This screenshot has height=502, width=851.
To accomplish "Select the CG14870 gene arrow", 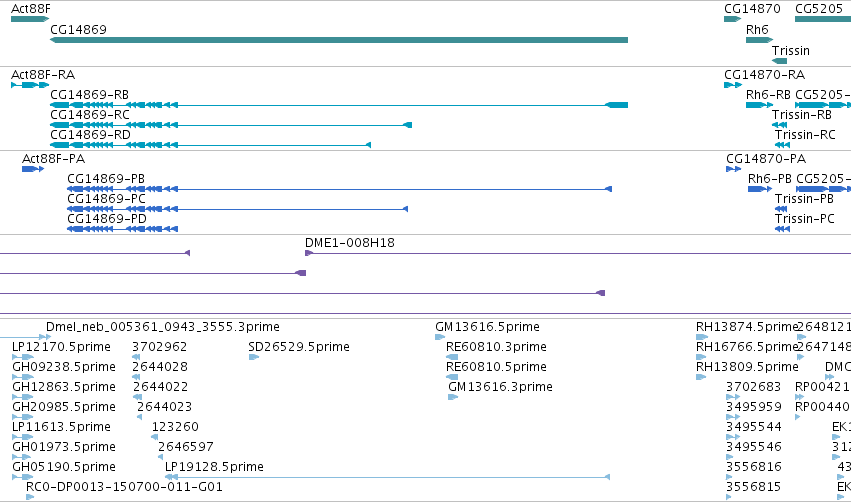I will [733, 19].
